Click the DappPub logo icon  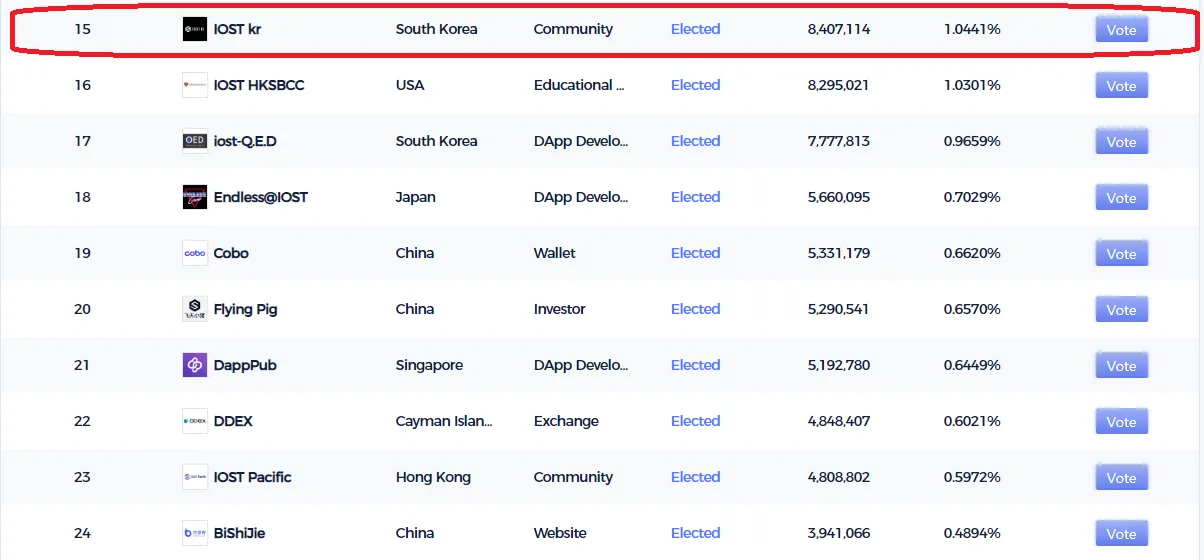(x=195, y=365)
